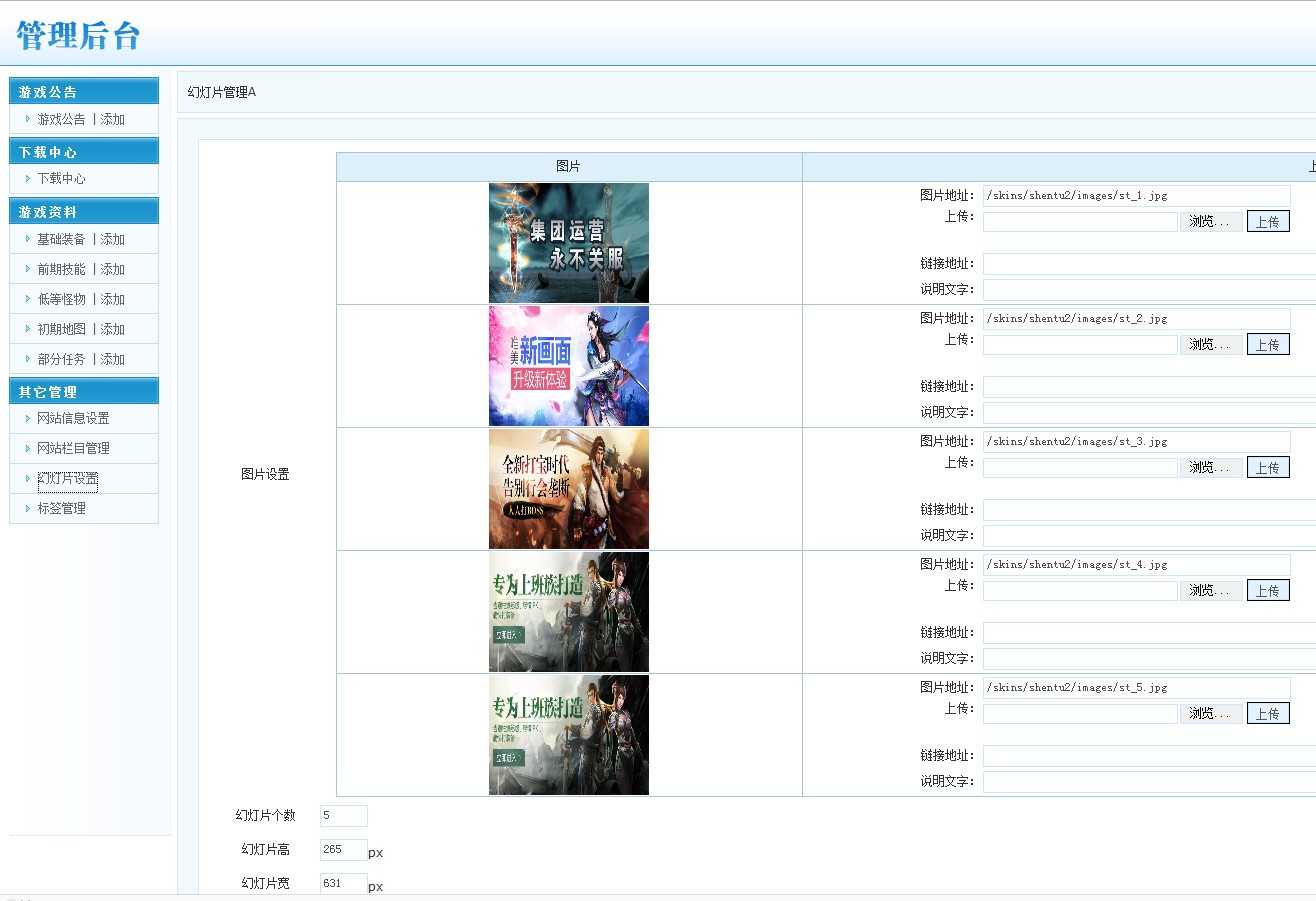Click the arrow icon beside 初期地图
Viewport: 1316px width, 901px height.
(x=28, y=329)
